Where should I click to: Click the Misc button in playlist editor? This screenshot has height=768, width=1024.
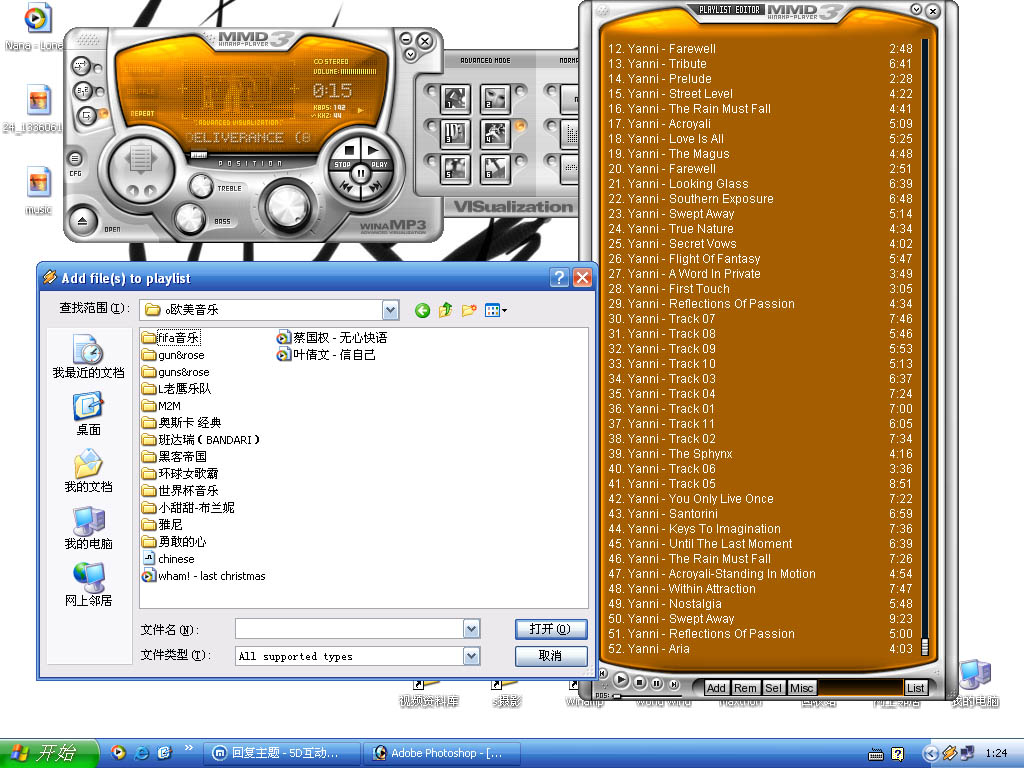[x=801, y=688]
